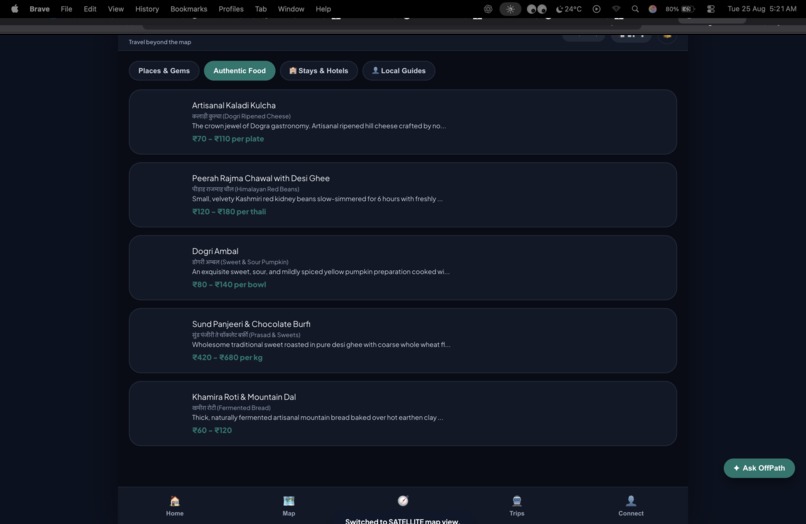The width and height of the screenshot is (806, 524).
Task: Click the Khamira Roti & Mountain Dal title
Action: pos(244,397)
